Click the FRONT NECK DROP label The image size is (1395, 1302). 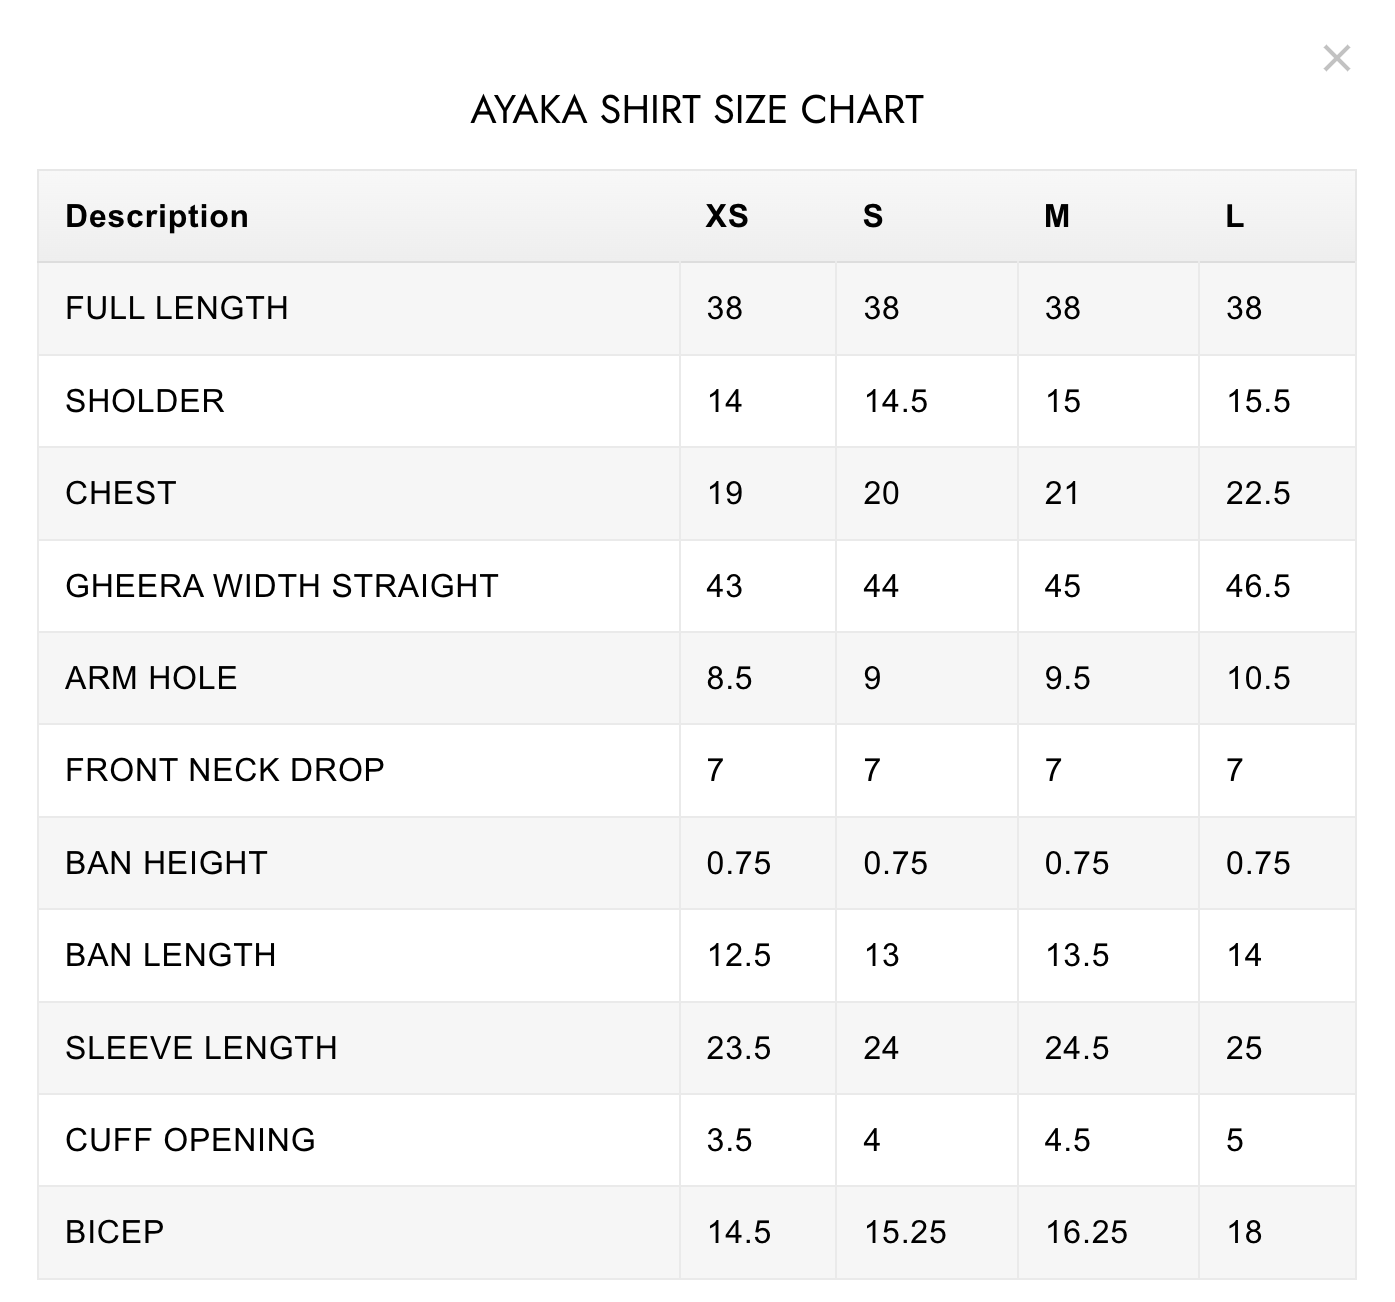click(x=225, y=770)
